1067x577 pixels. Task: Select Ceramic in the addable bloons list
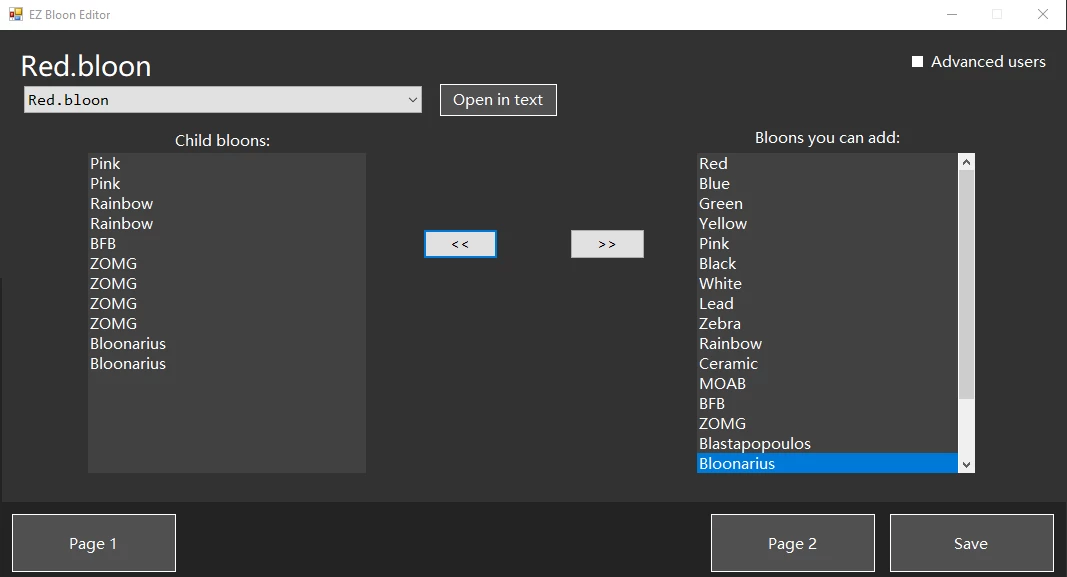(827, 363)
